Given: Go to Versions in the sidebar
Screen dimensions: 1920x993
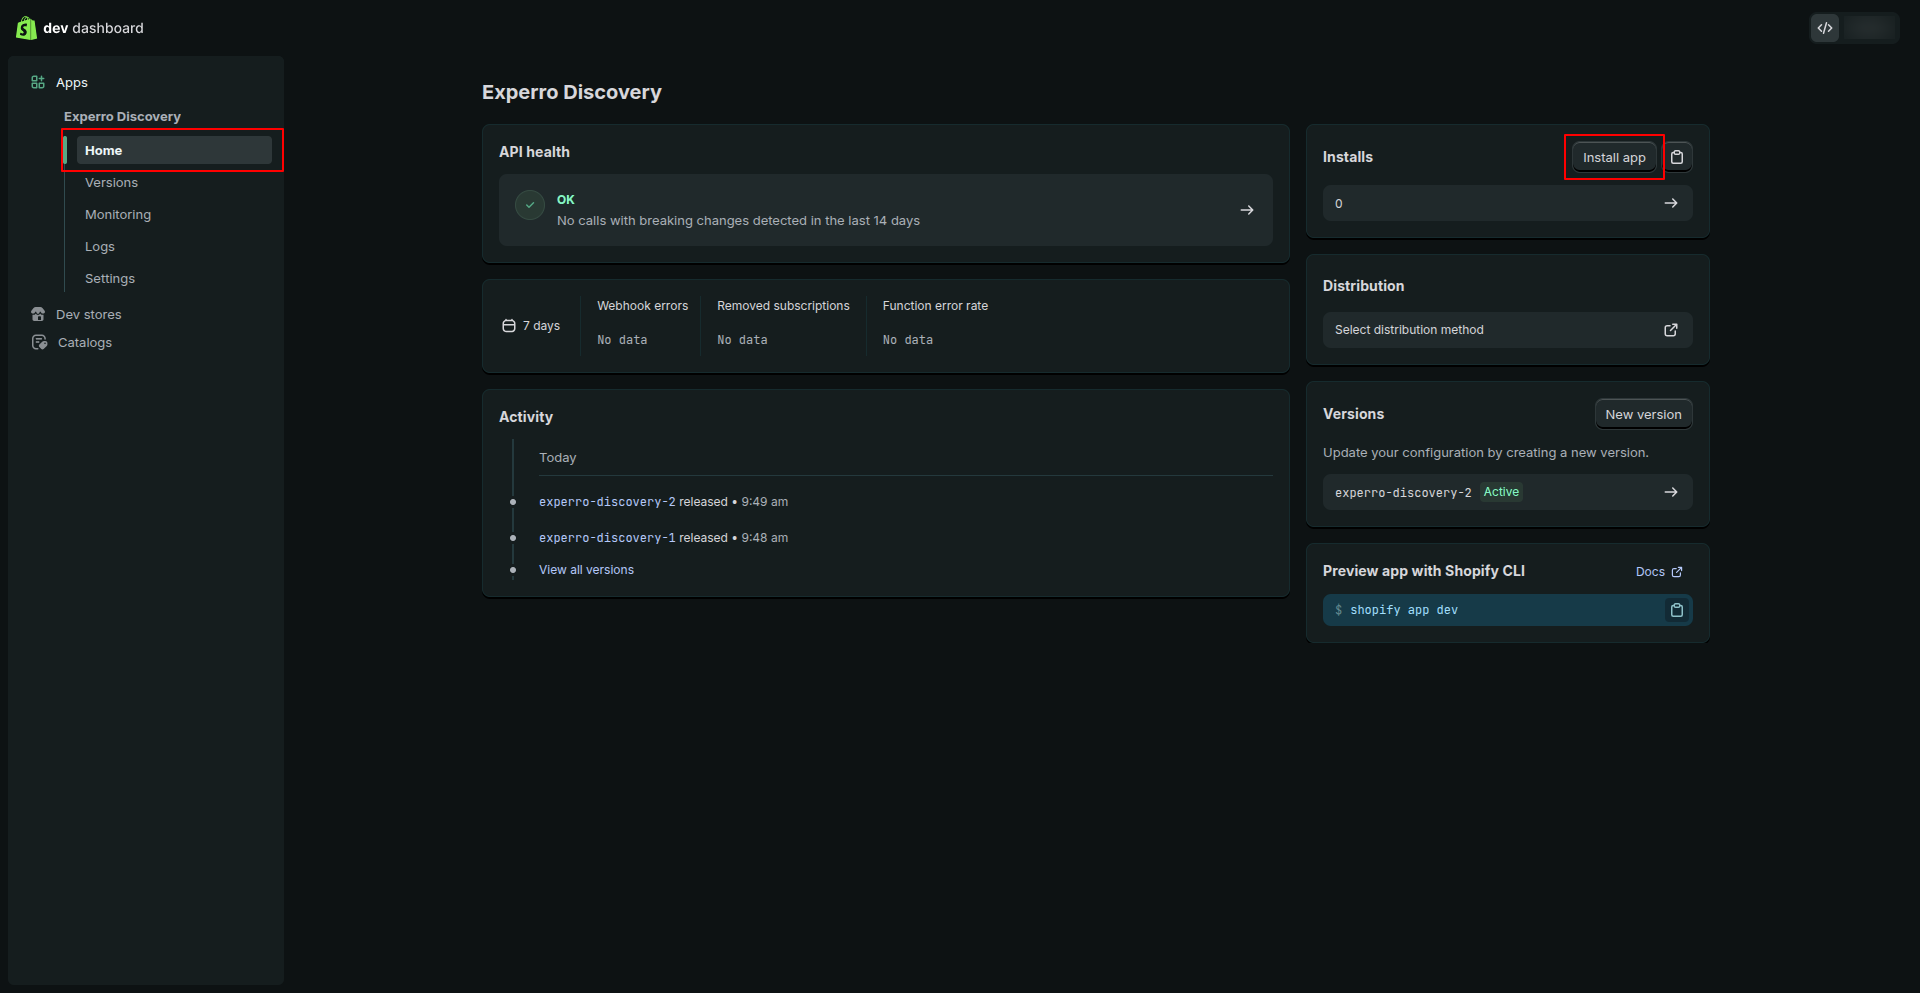Looking at the screenshot, I should click(111, 182).
